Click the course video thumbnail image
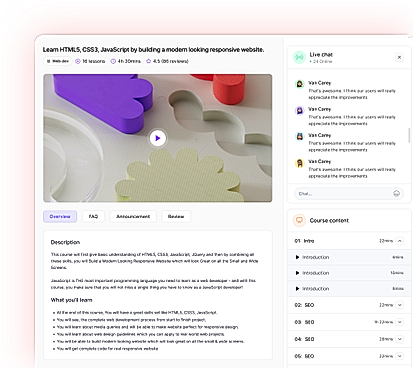 (x=158, y=138)
